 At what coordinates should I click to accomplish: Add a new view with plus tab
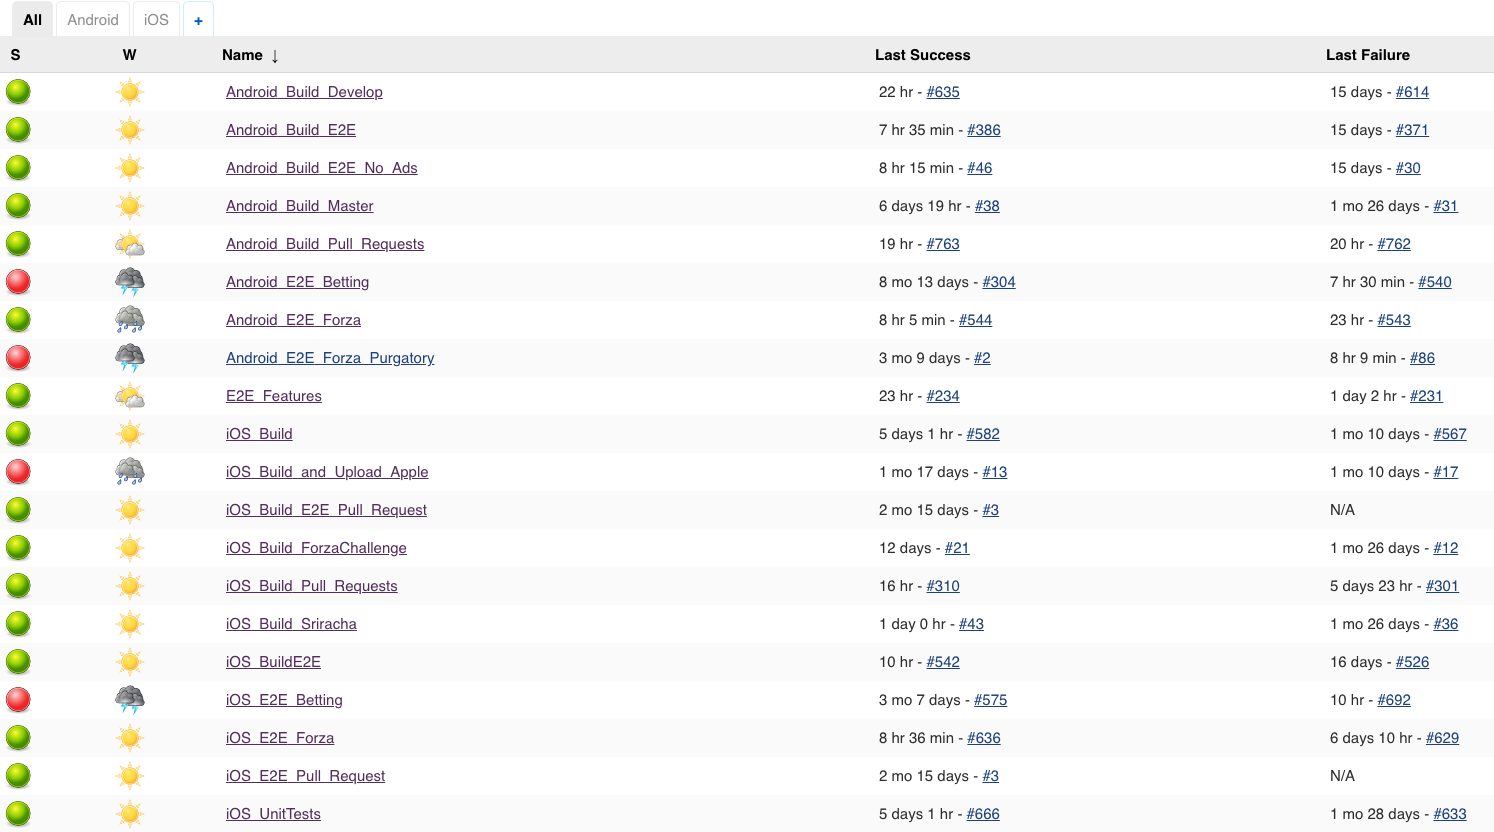pos(198,20)
